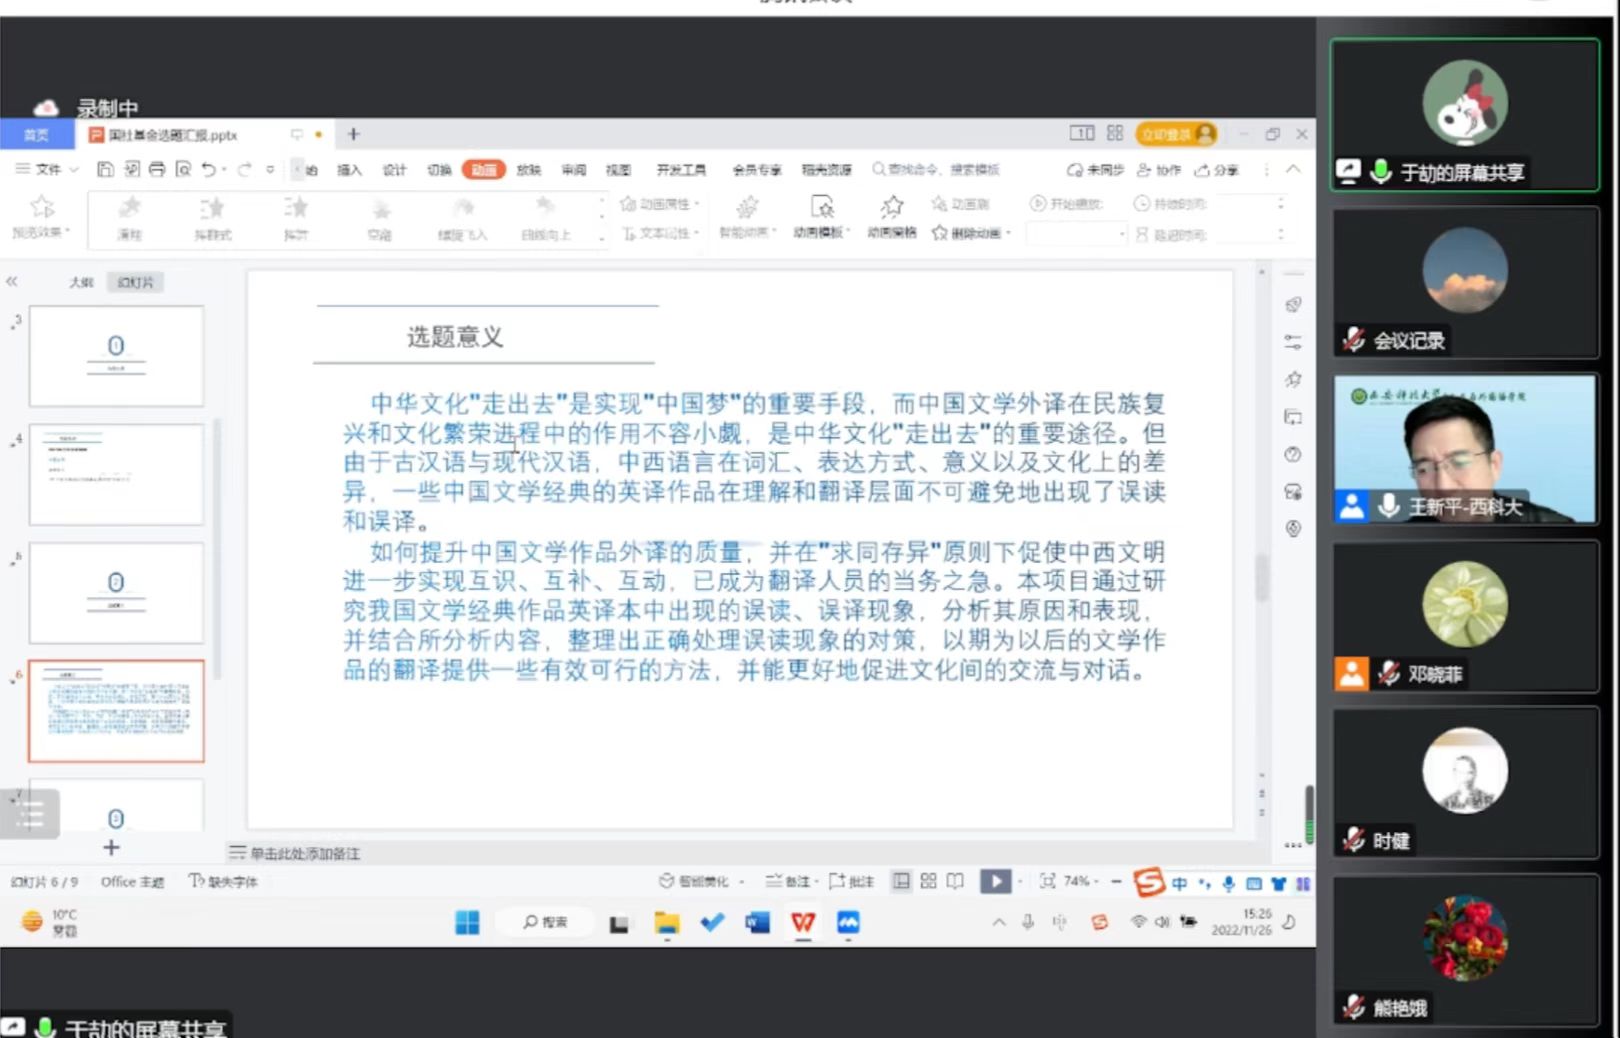1620x1038 pixels.
Task: Click the save icon in quick access toolbar
Action: (105, 170)
